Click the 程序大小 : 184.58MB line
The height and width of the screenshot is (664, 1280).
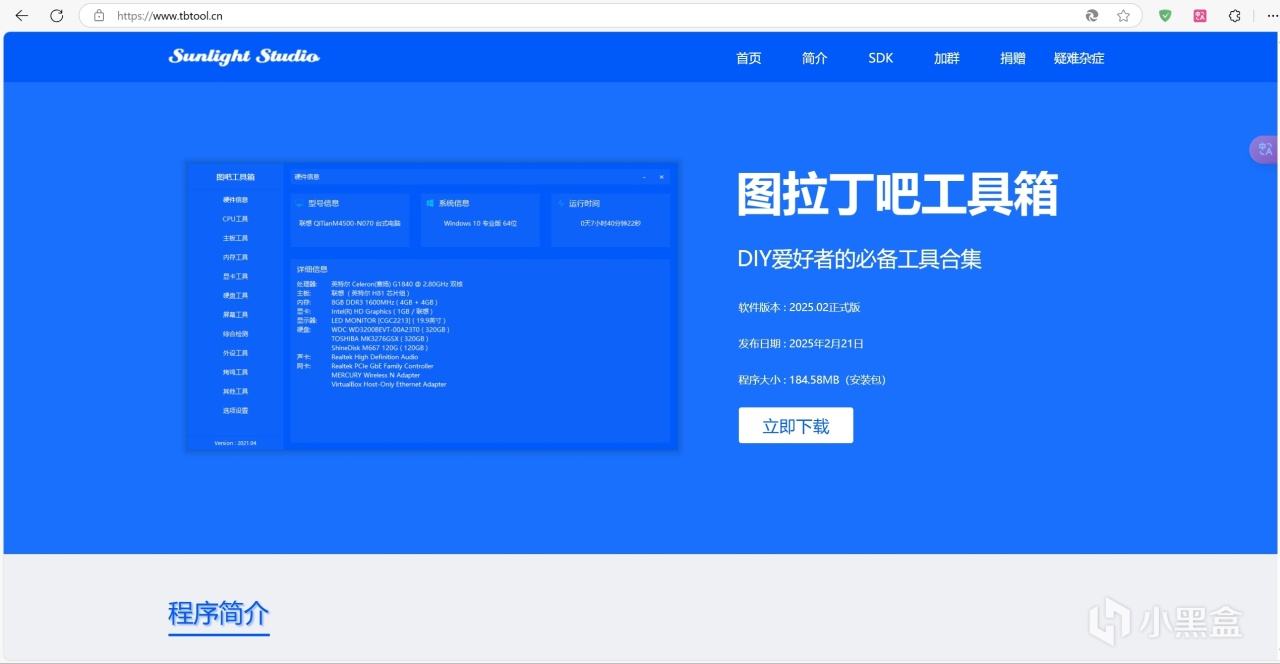point(812,379)
